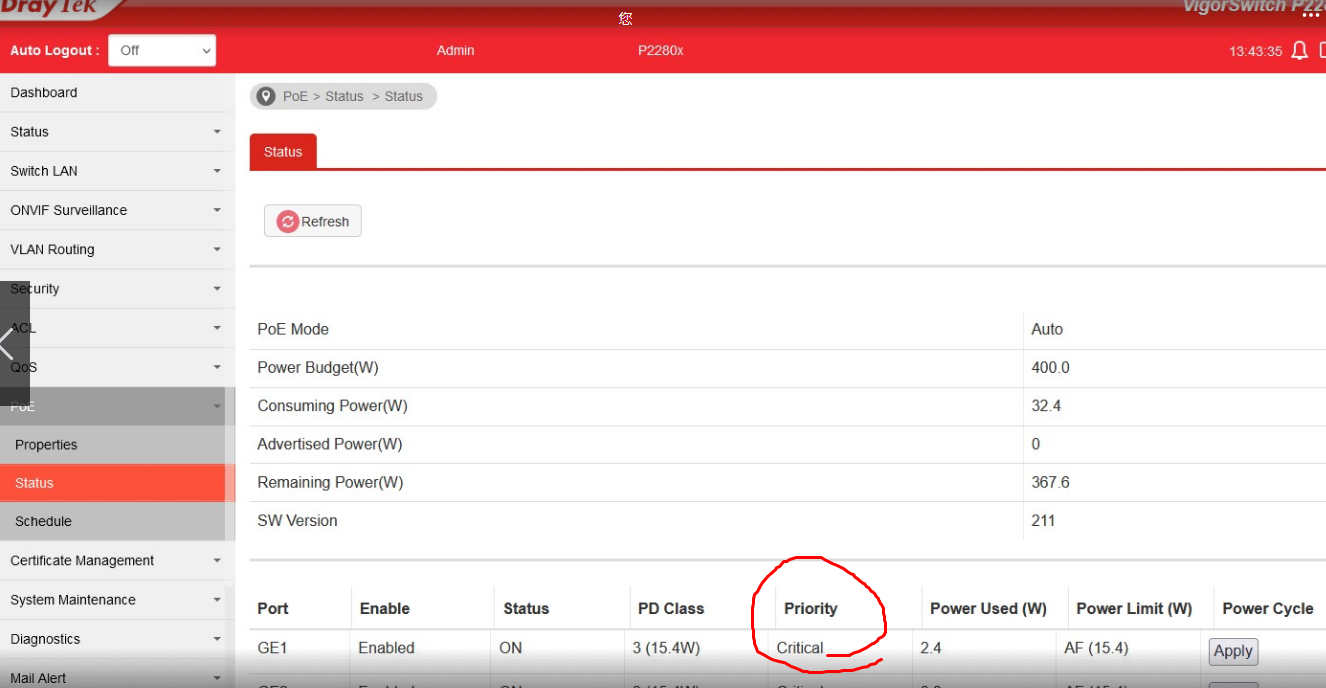Click the location pin breadcrumb icon
Viewport: 1326px width, 688px height.
point(266,96)
